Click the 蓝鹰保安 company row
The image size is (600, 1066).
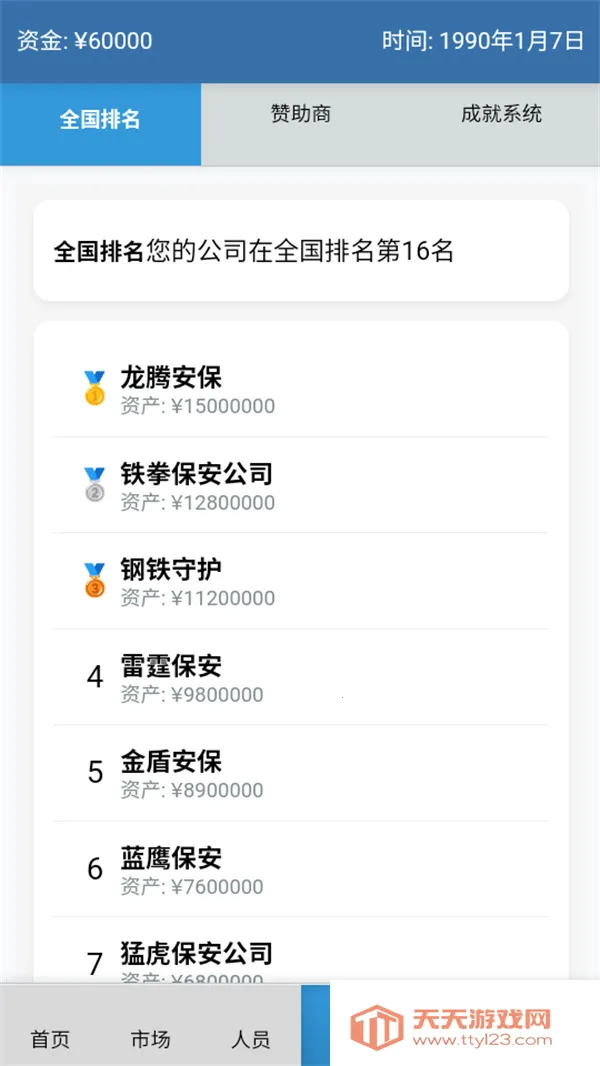[300, 868]
